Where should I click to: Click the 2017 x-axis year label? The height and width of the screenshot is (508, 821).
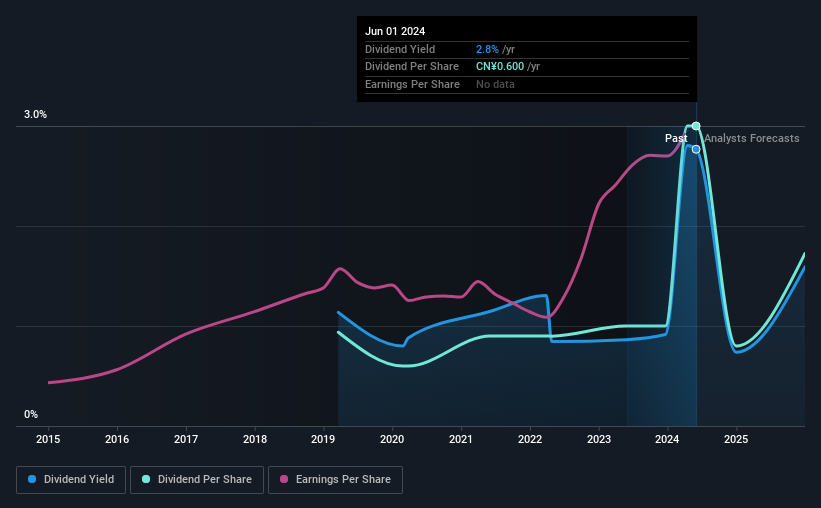pos(186,439)
